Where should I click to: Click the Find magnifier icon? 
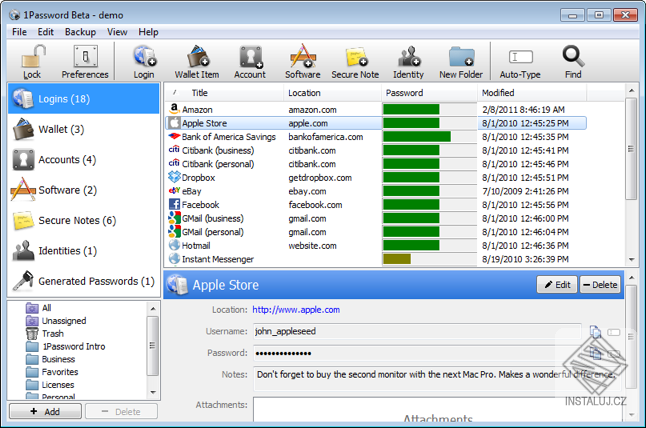[573, 56]
